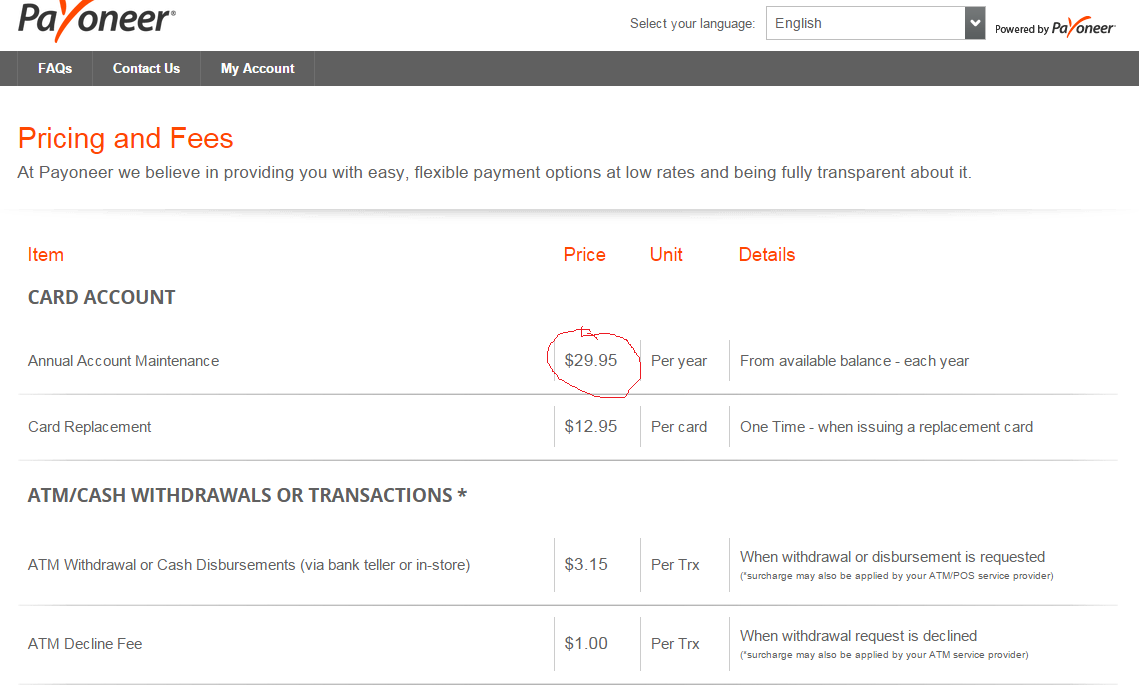Click the ATM Decline Fee label
Image resolution: width=1139 pixels, height=696 pixels.
pos(85,644)
